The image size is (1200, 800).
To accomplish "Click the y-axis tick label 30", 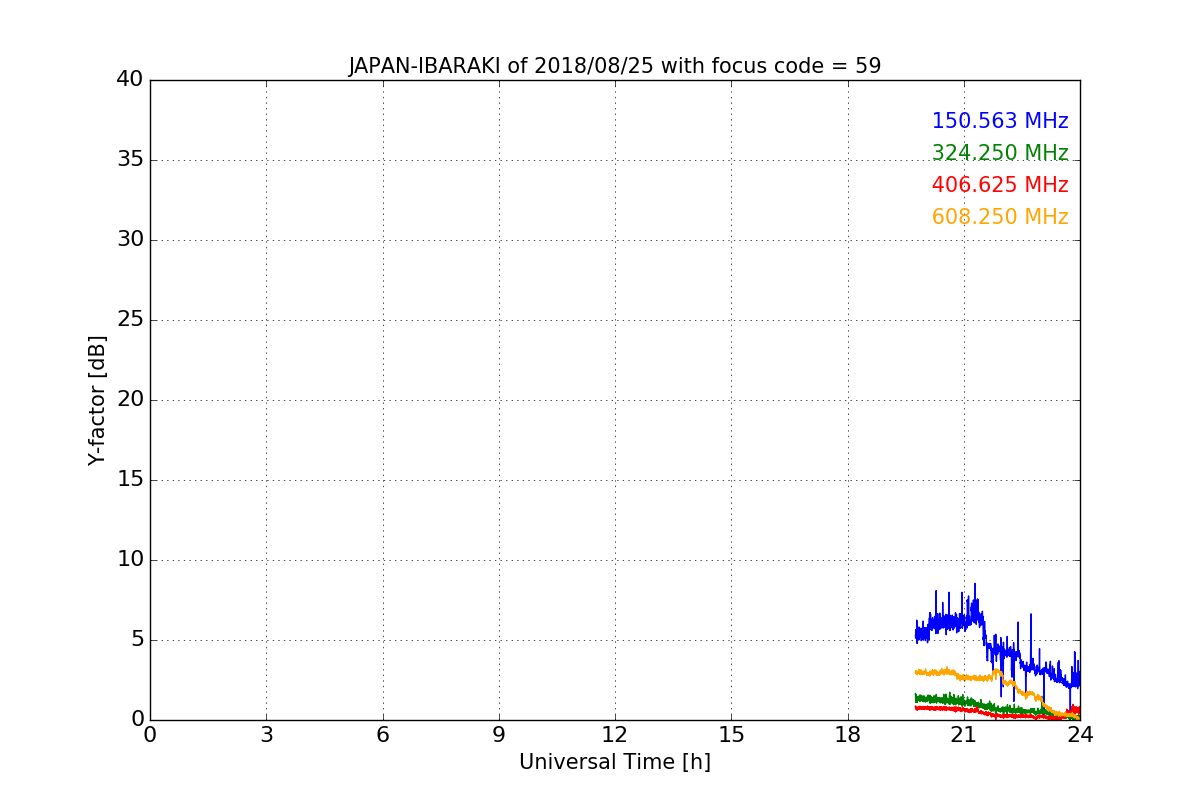I will (130, 240).
